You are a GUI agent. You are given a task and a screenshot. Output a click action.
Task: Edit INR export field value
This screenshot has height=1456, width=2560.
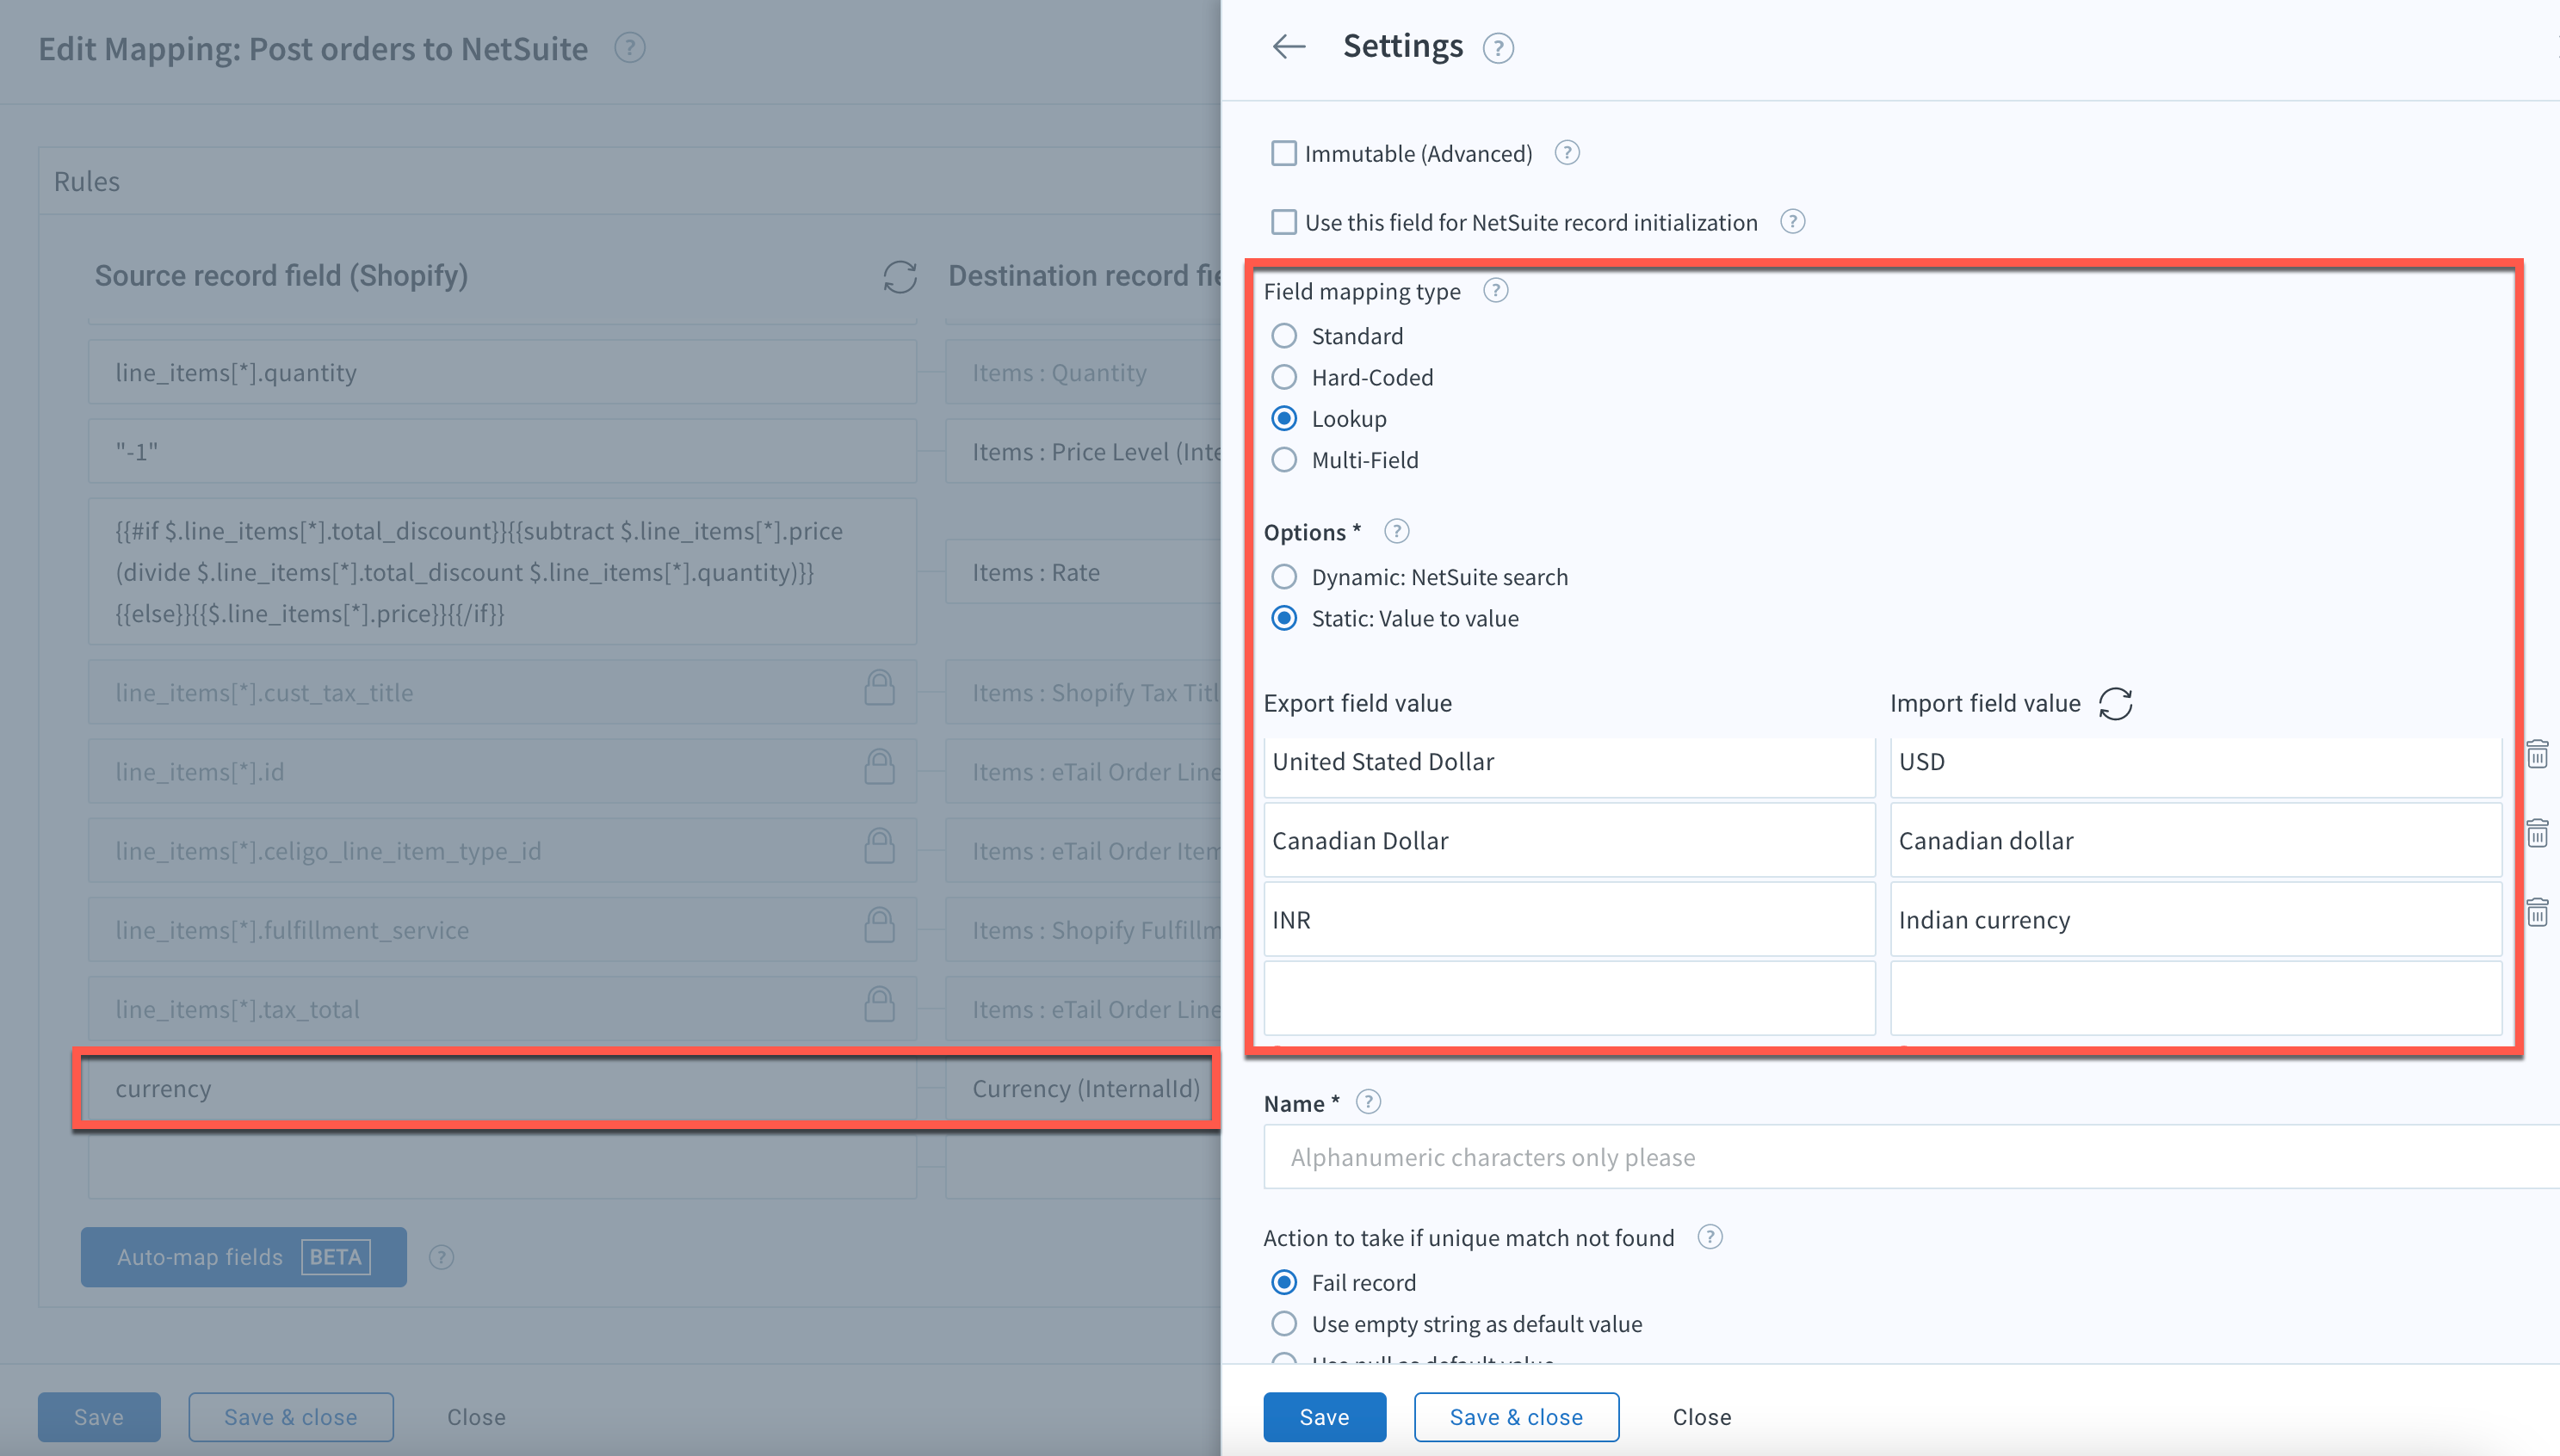tap(1569, 919)
